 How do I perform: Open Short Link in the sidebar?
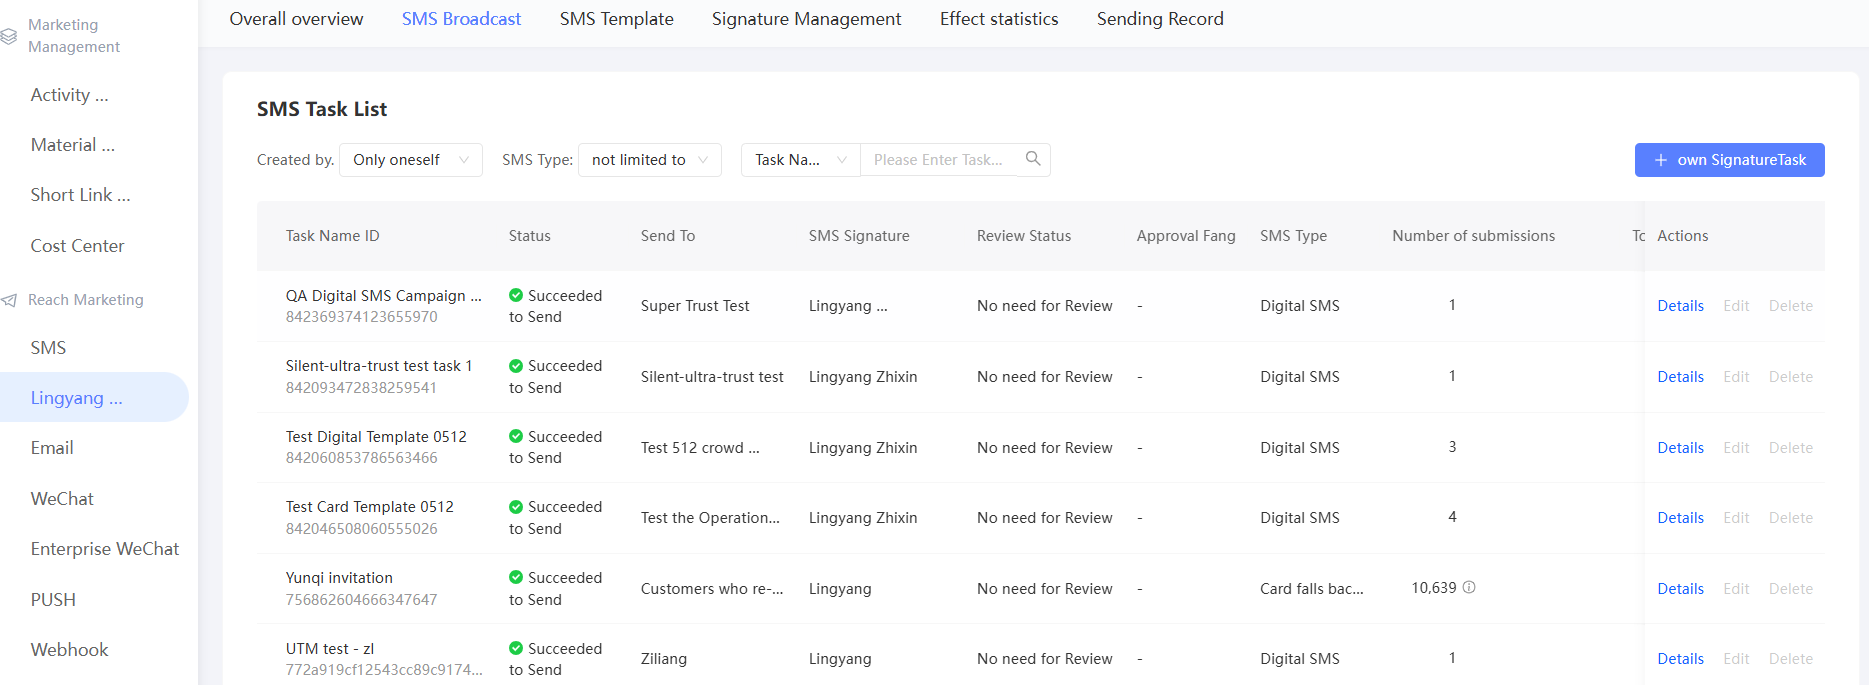point(81,195)
